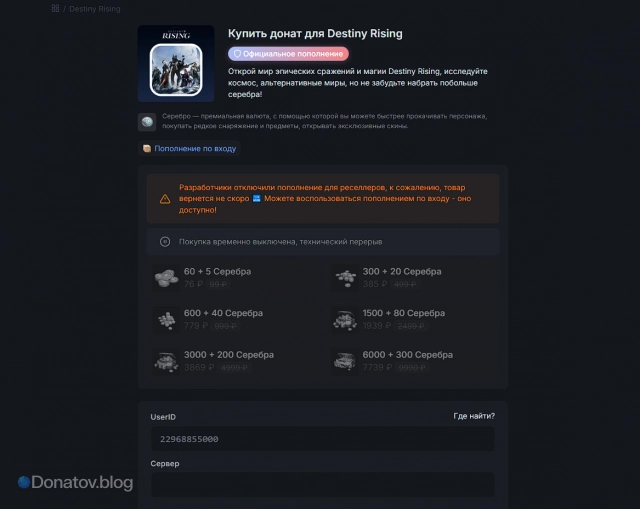Viewport: 640px width, 509px height.
Task: Select the 1500 + 80 Серебра pack
Action: pos(414,319)
